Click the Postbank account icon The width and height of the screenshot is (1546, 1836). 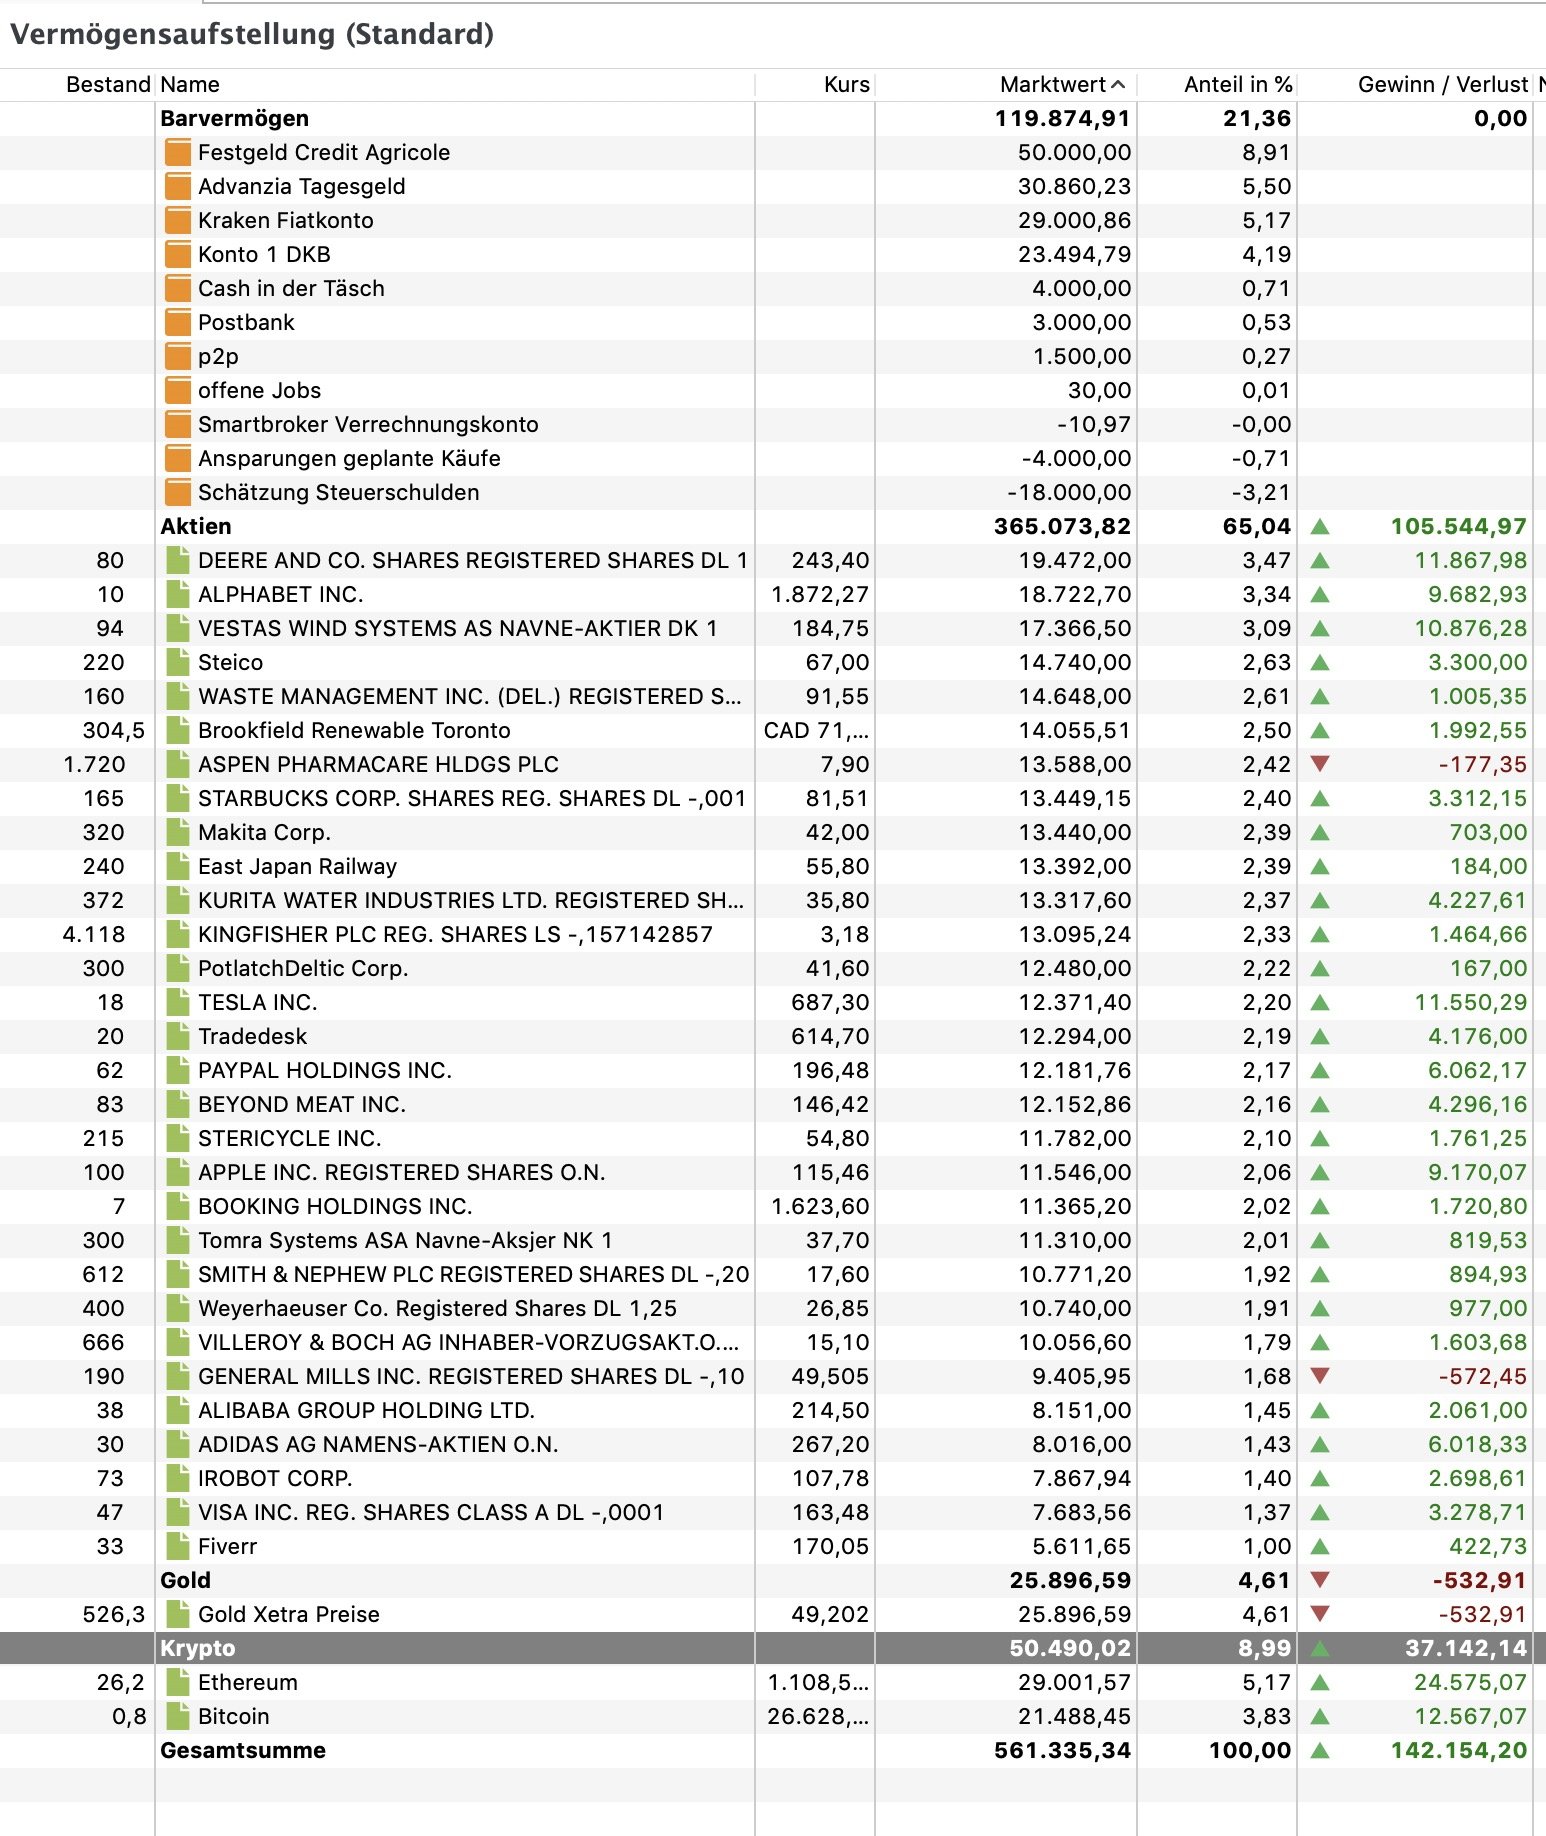178,323
